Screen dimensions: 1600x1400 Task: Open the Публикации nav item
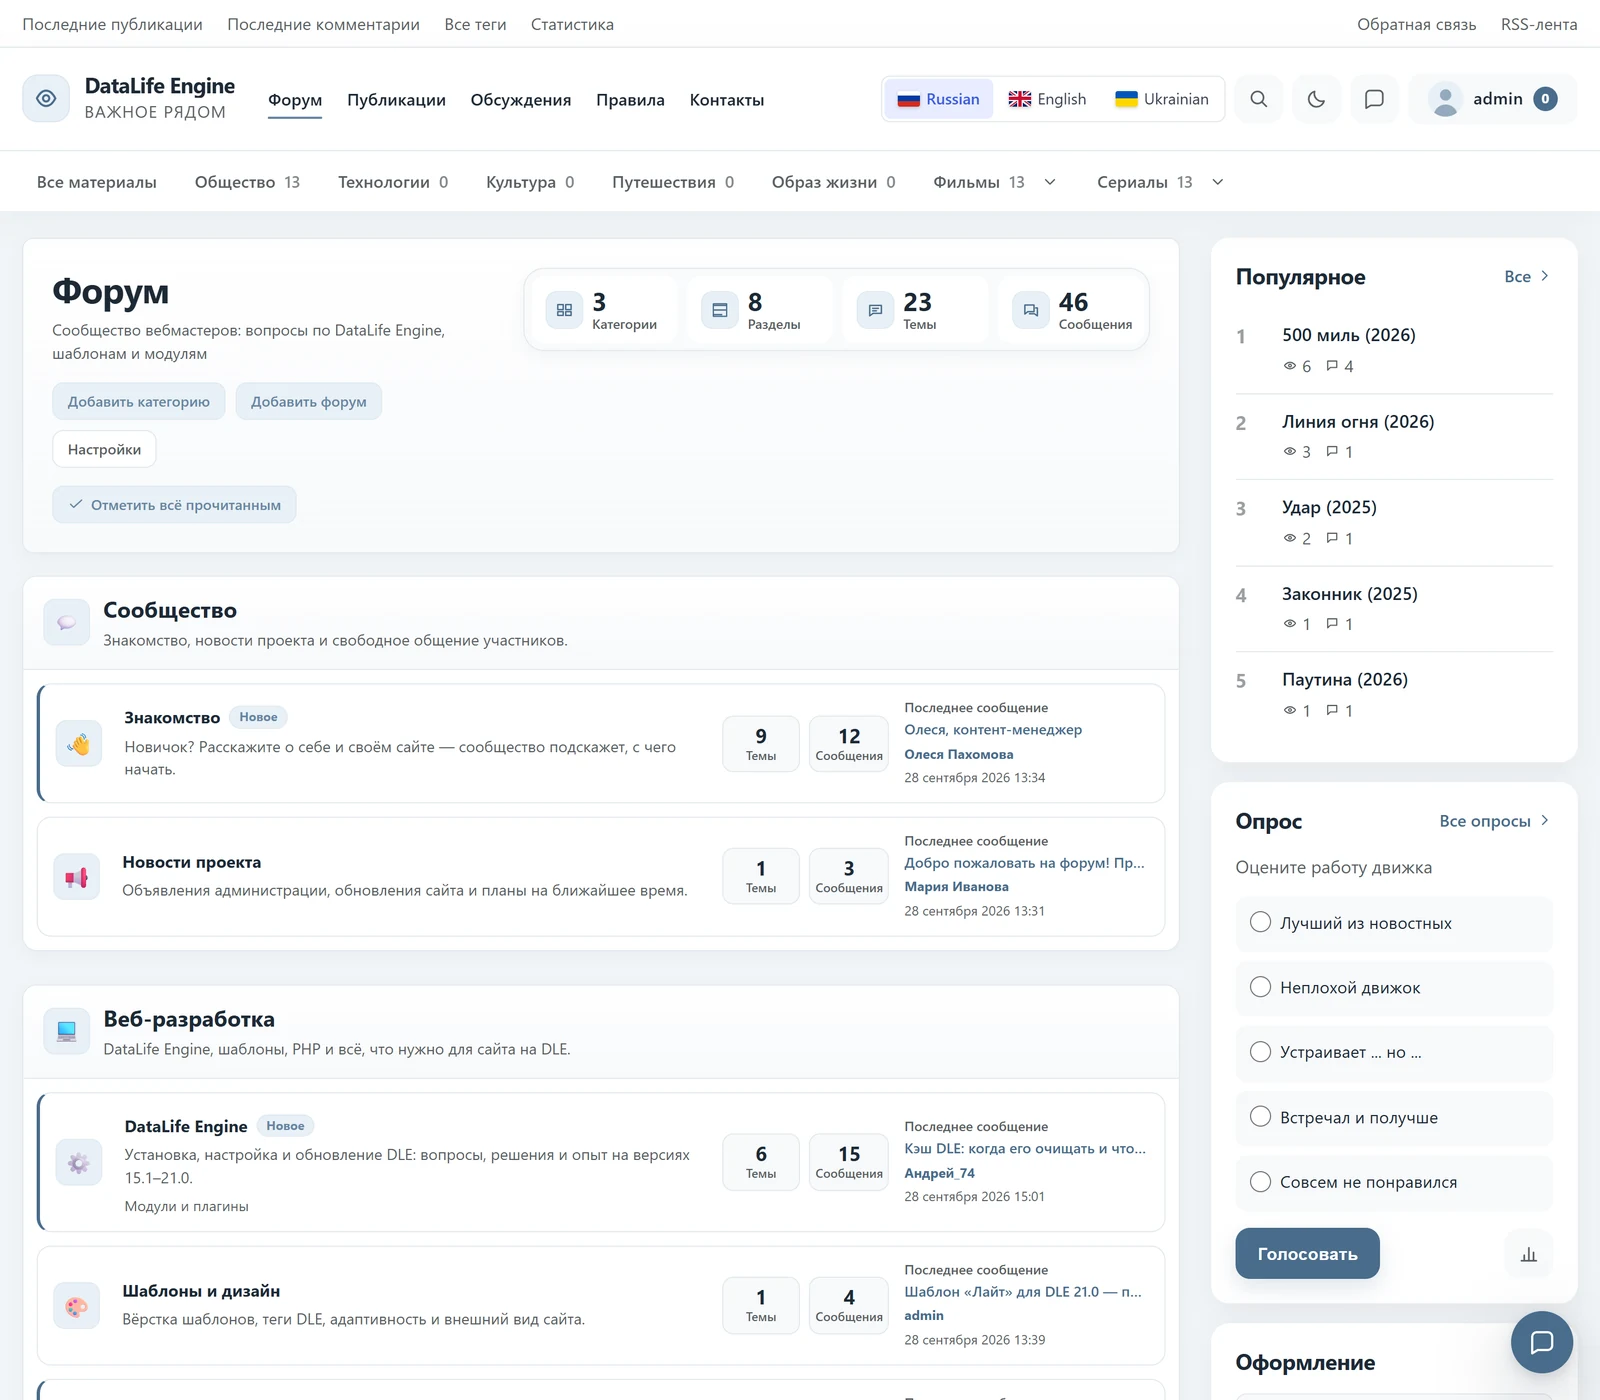point(396,100)
